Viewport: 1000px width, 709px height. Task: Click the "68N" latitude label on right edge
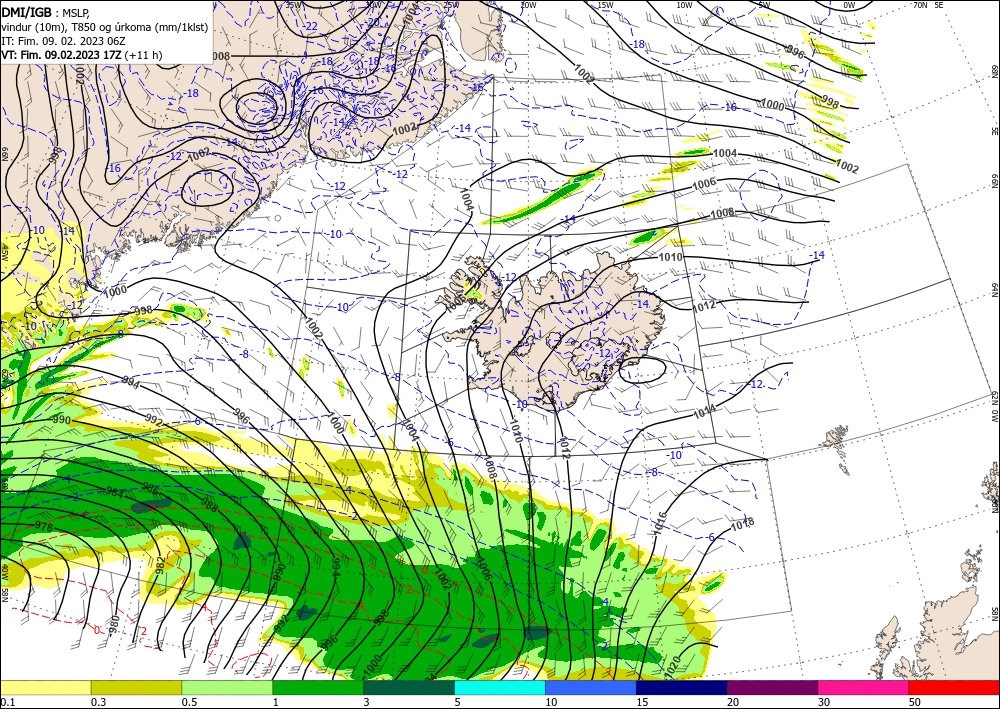click(994, 70)
